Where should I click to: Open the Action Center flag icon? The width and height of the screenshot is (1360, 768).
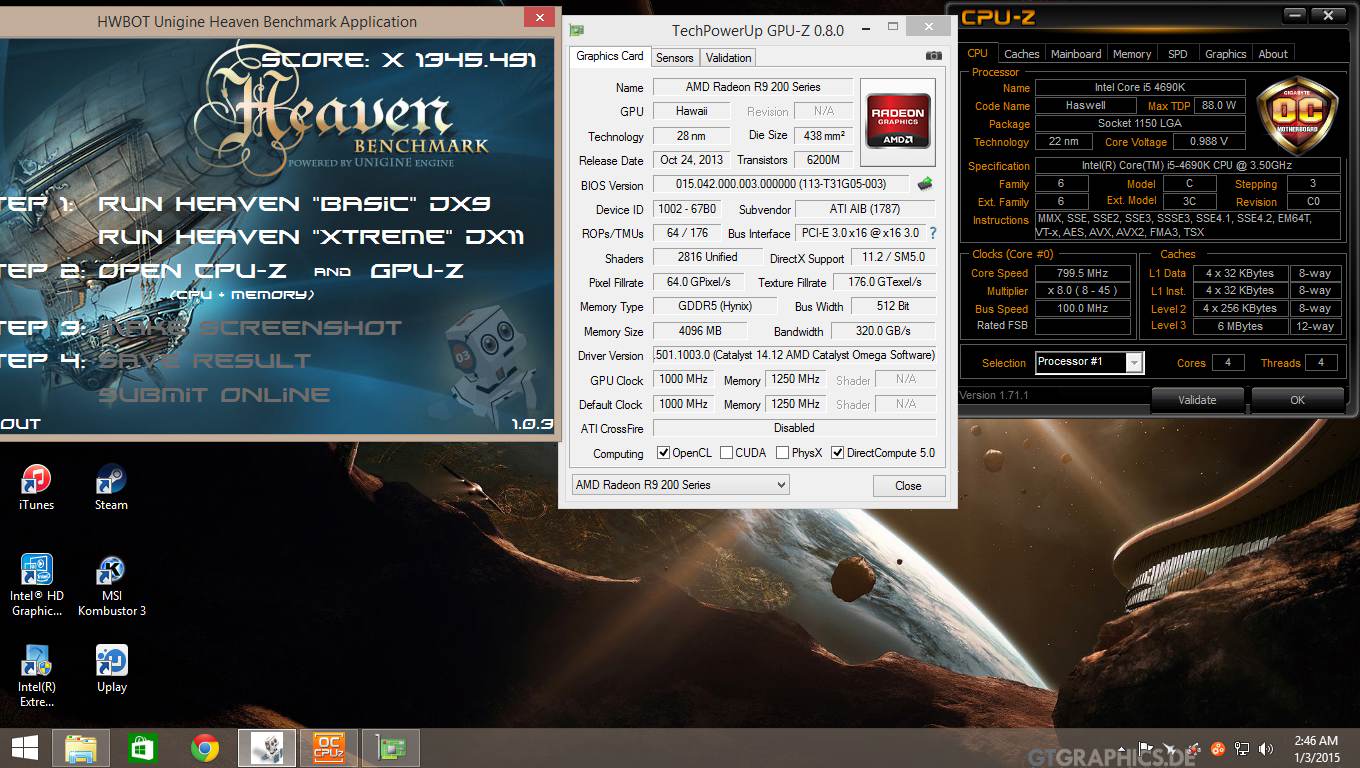click(x=1147, y=747)
